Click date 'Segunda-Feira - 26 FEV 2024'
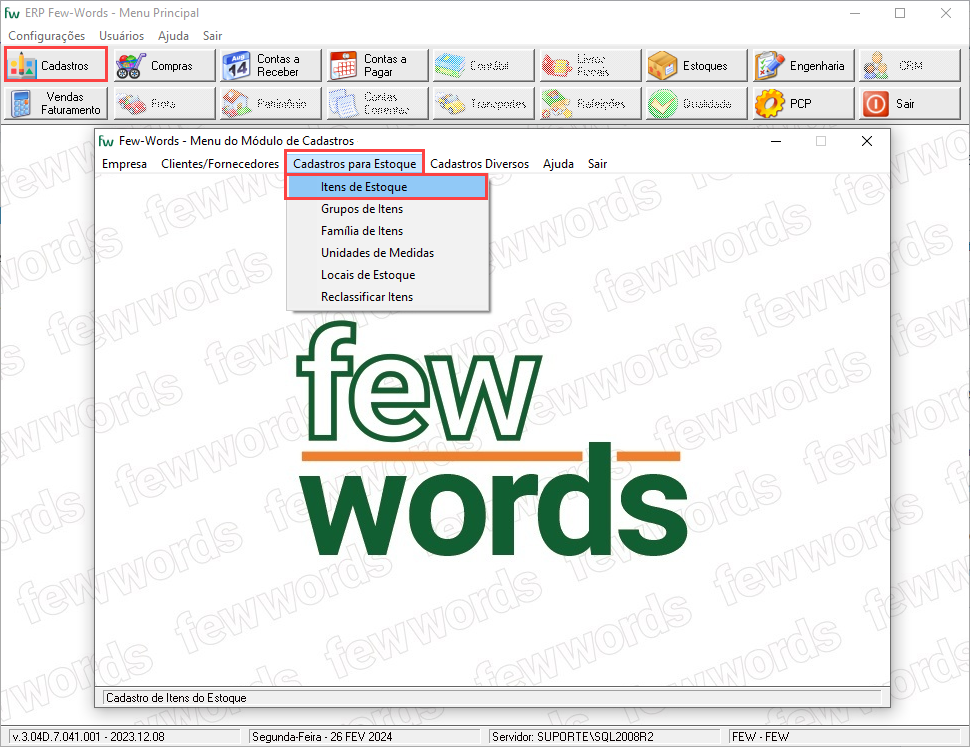Image resolution: width=970 pixels, height=747 pixels. pyautogui.click(x=322, y=736)
